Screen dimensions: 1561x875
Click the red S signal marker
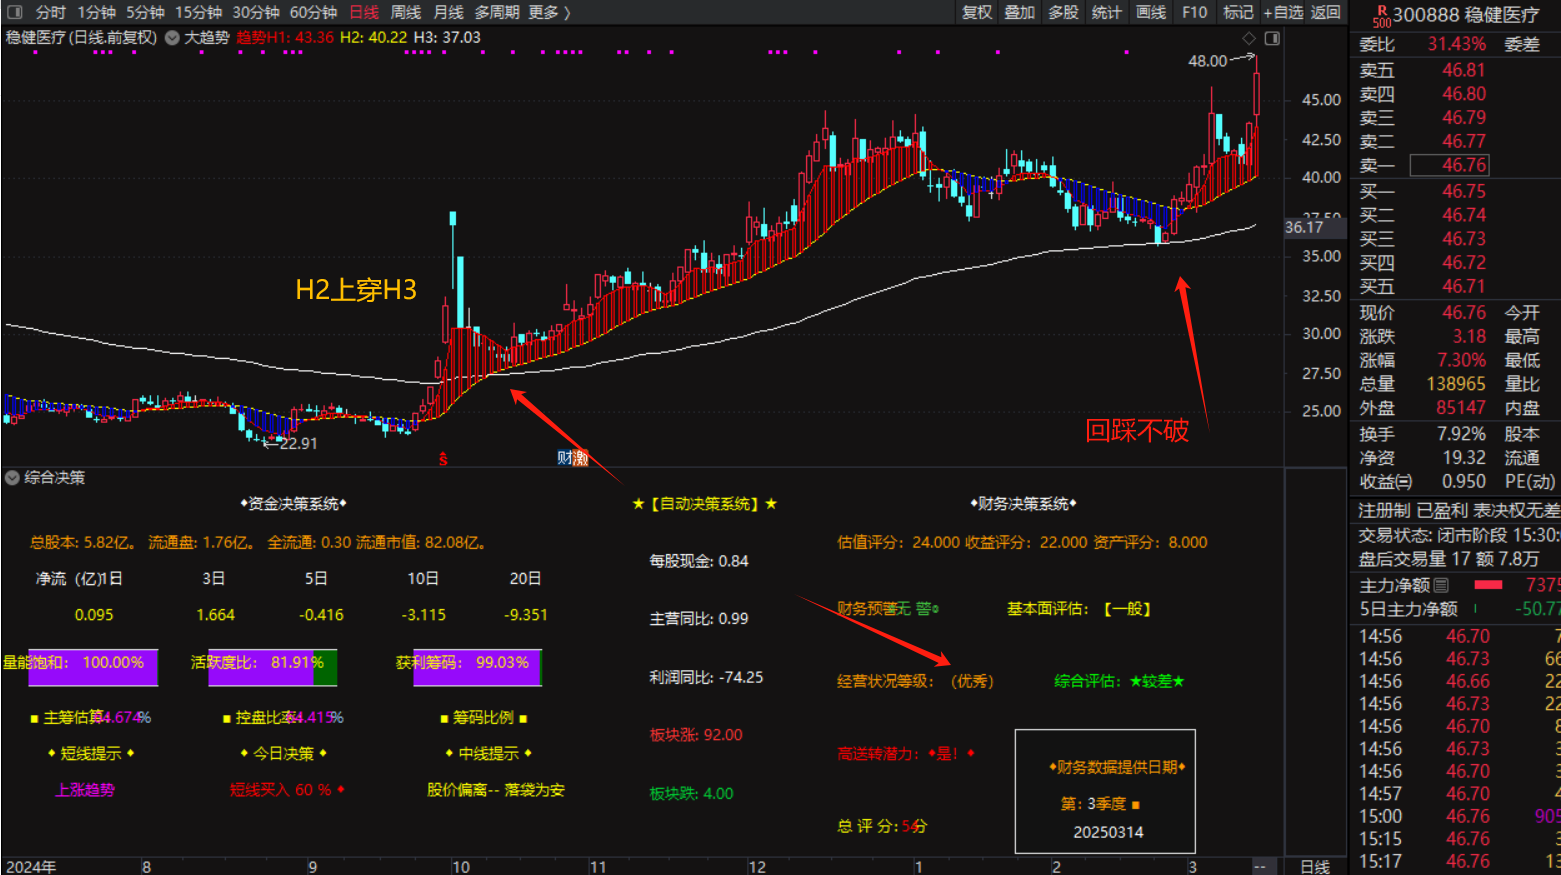[x=443, y=459]
